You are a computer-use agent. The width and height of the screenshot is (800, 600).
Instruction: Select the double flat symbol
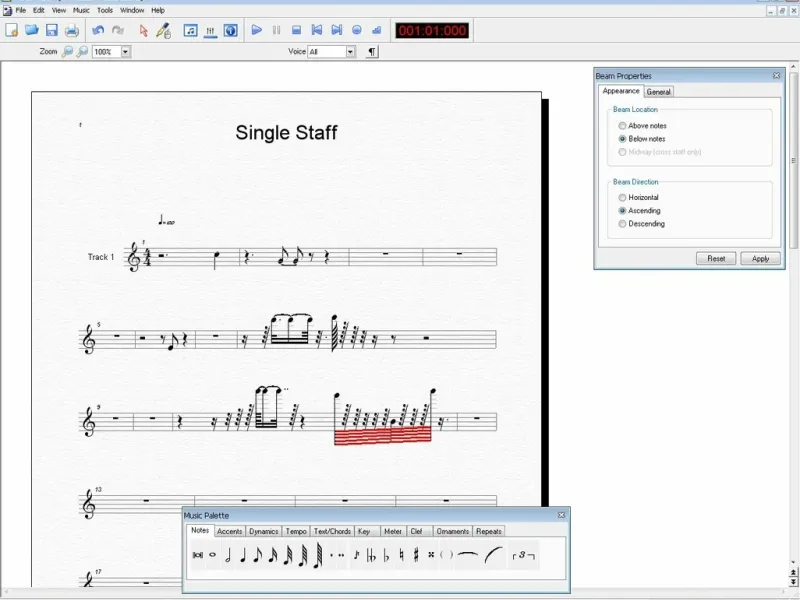pos(371,555)
